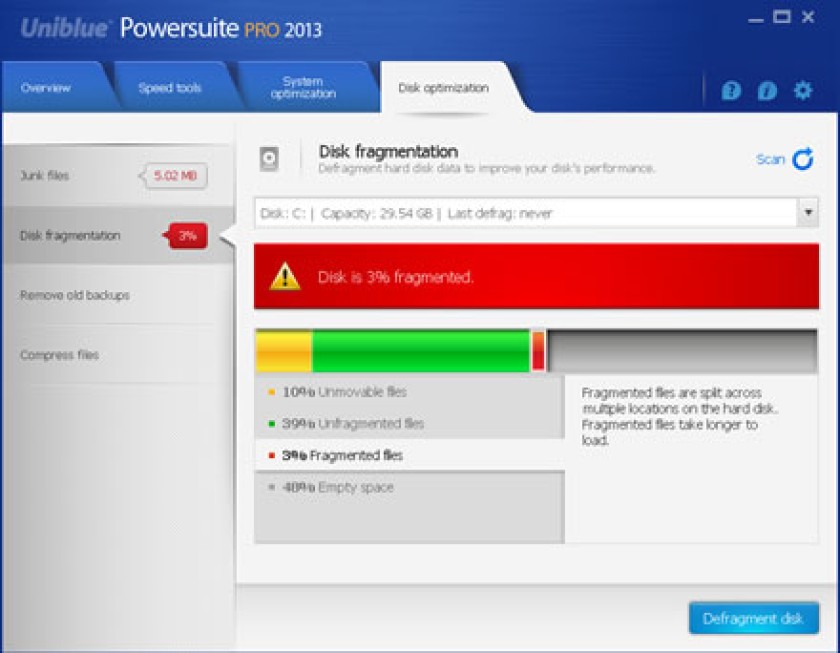
Task: Maximize the Powersuite window
Action: pos(782,17)
